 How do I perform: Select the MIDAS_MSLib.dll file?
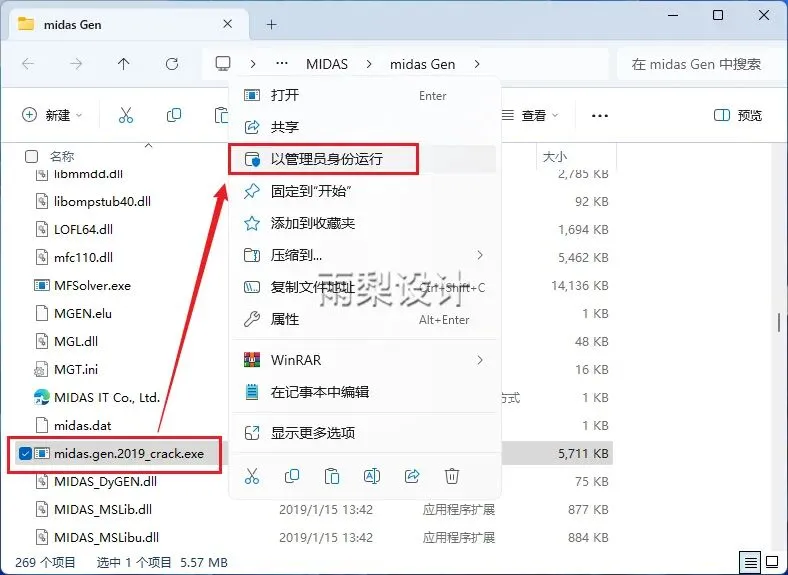pos(103,510)
